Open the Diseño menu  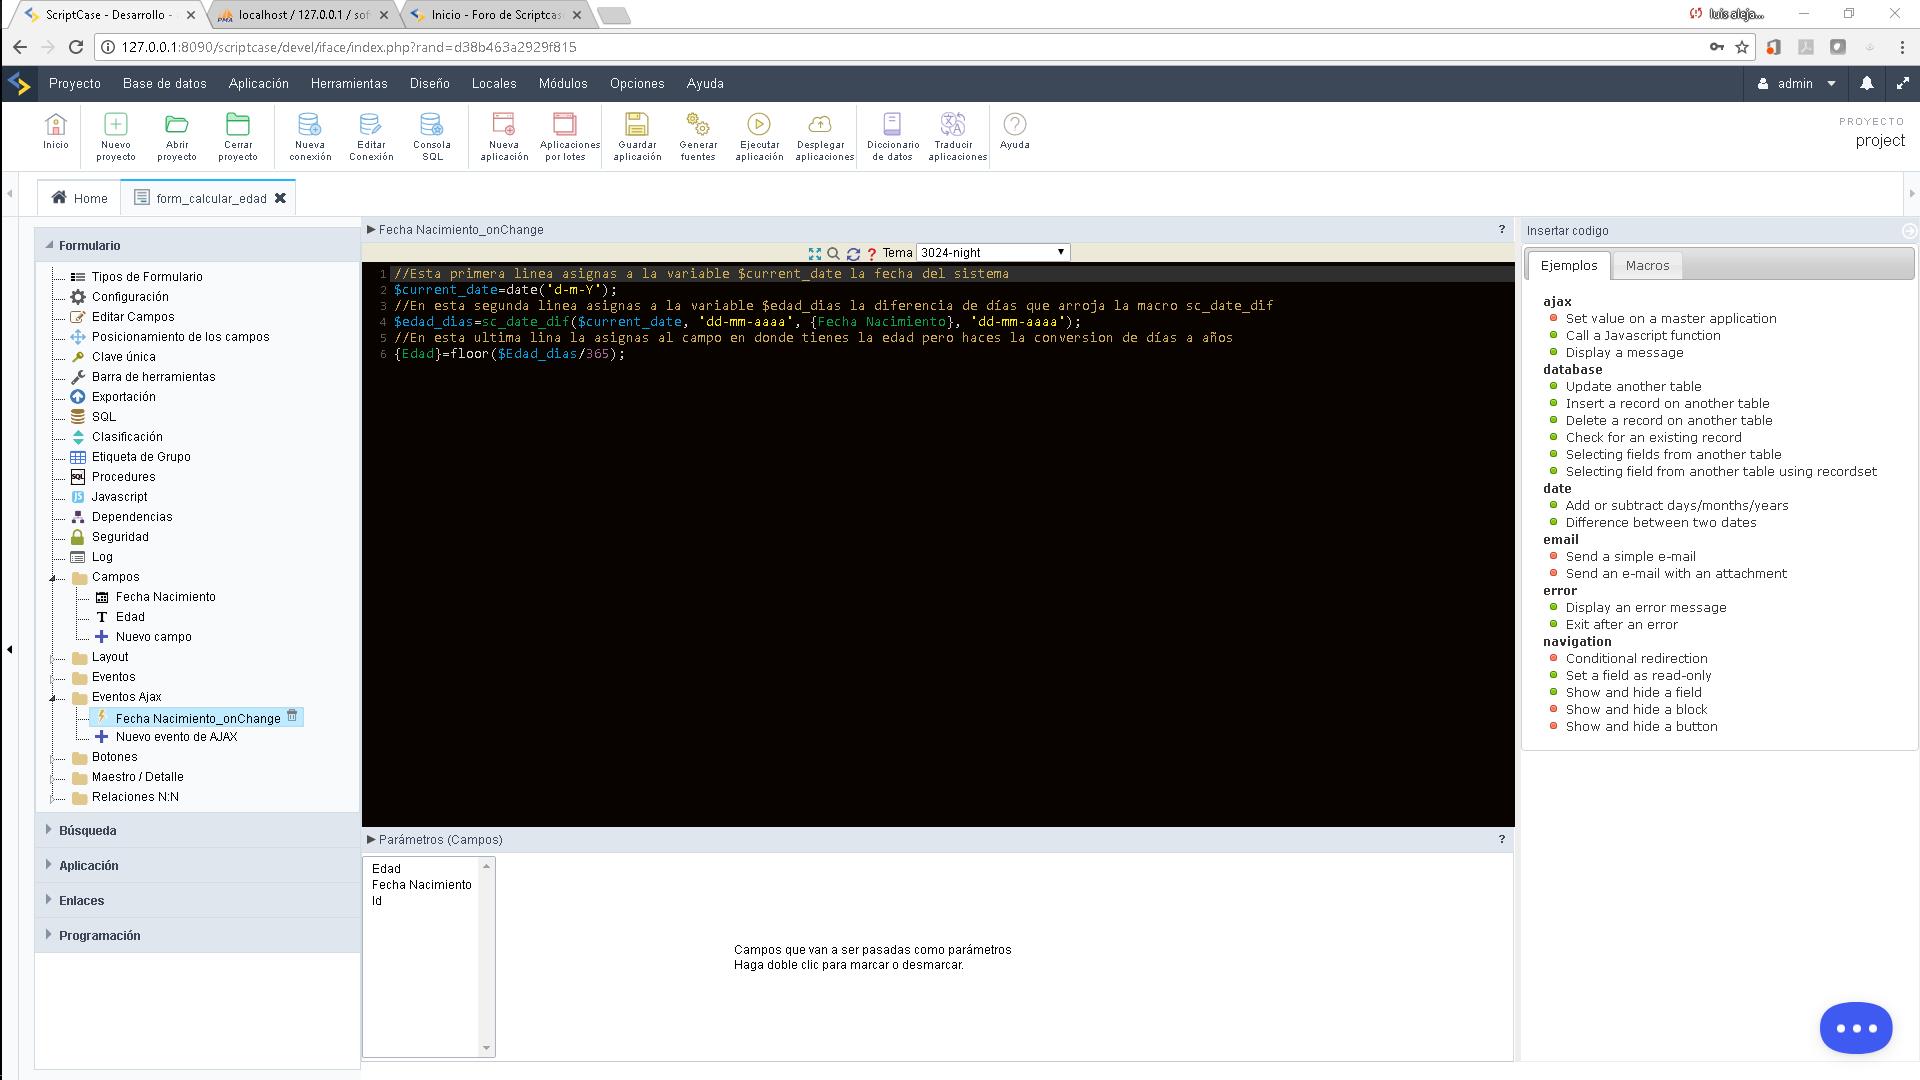(430, 84)
